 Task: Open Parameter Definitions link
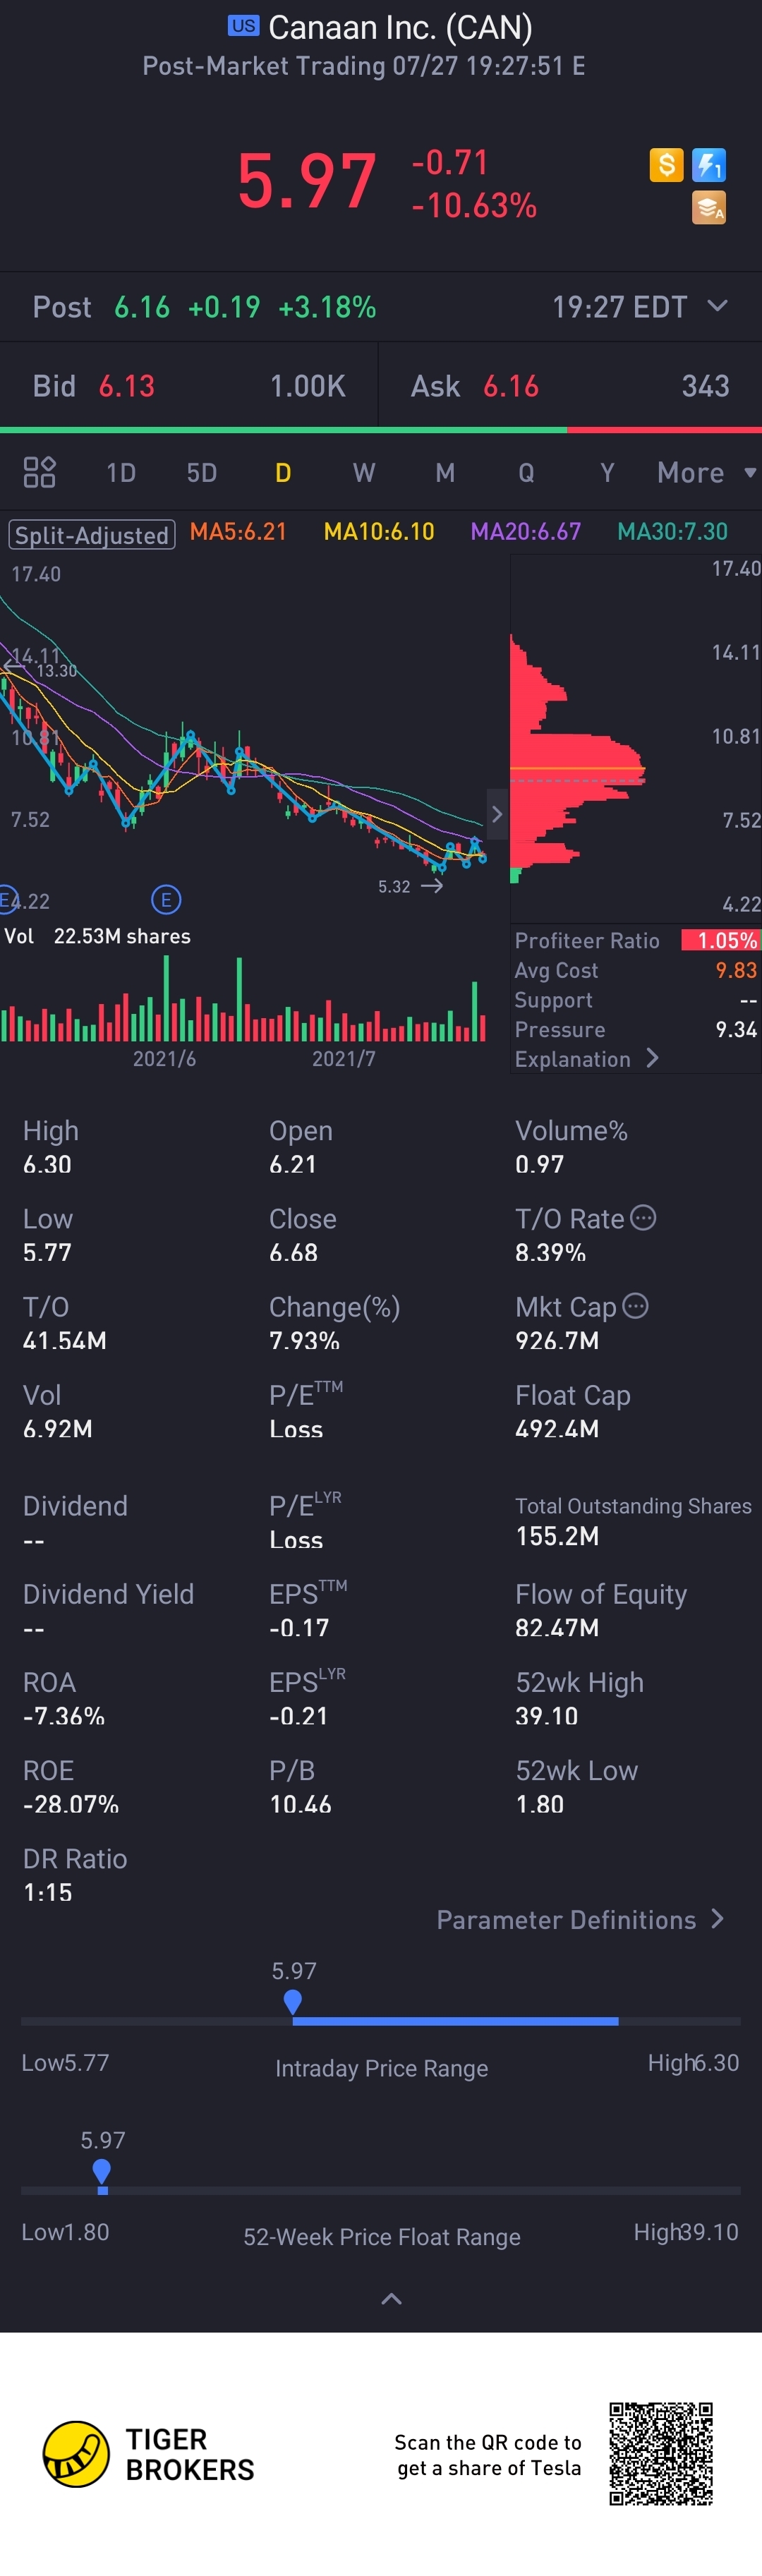(x=579, y=1919)
